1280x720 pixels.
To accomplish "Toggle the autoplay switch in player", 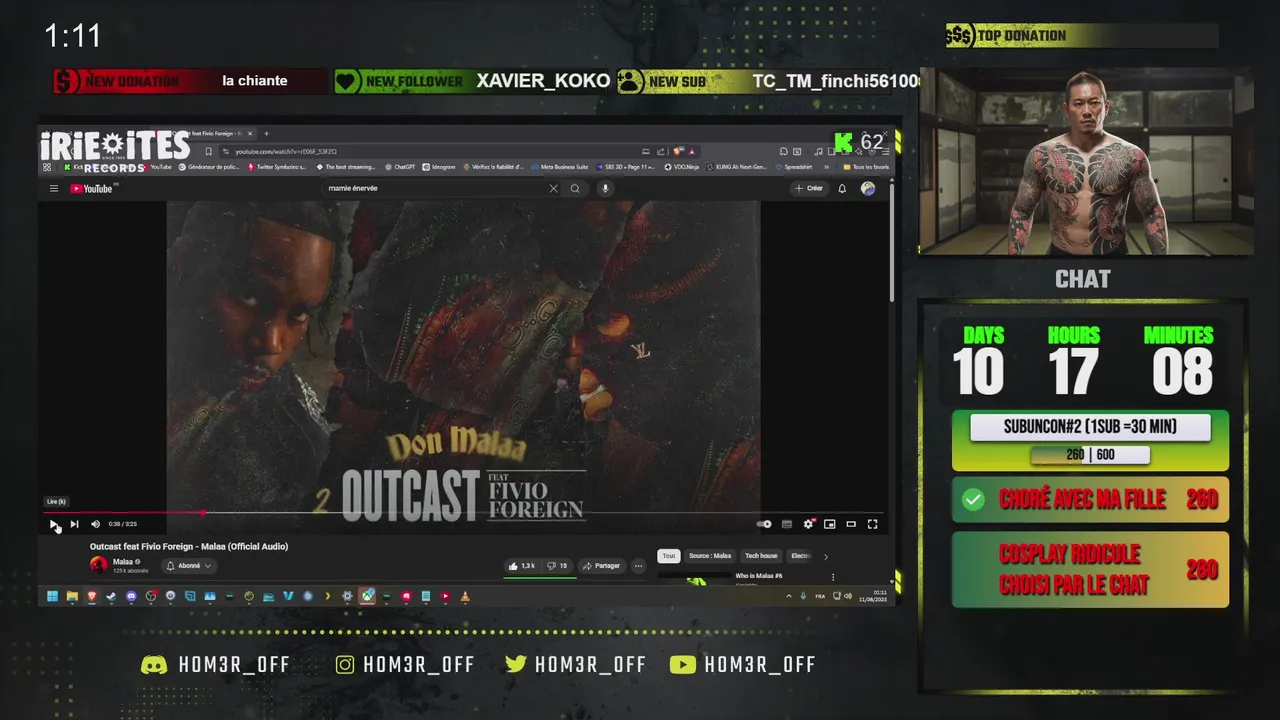I will tap(765, 524).
